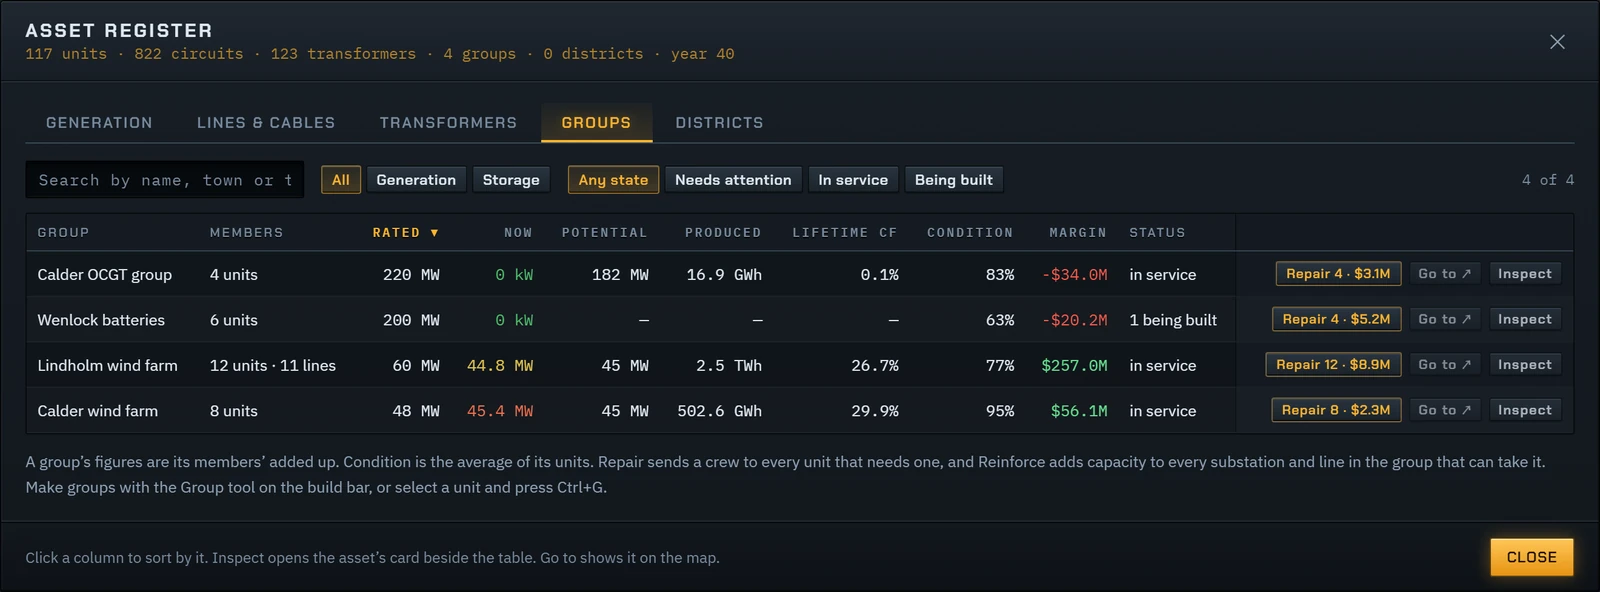Select the Any state filter

point(613,180)
